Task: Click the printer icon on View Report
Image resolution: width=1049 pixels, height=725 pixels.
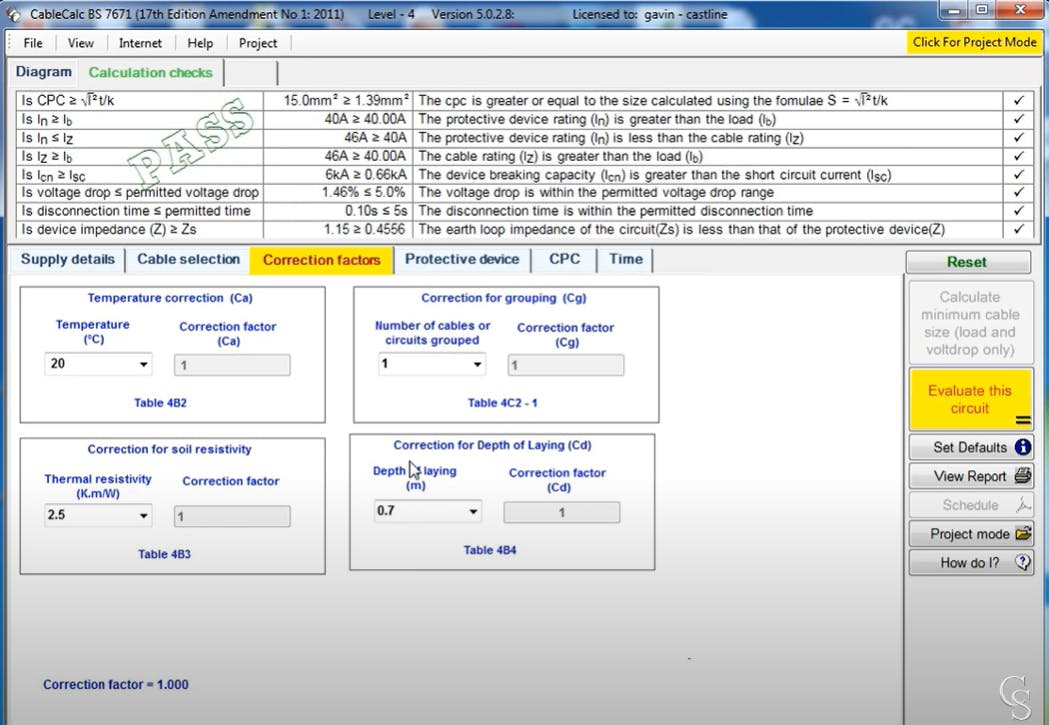Action: coord(1023,476)
